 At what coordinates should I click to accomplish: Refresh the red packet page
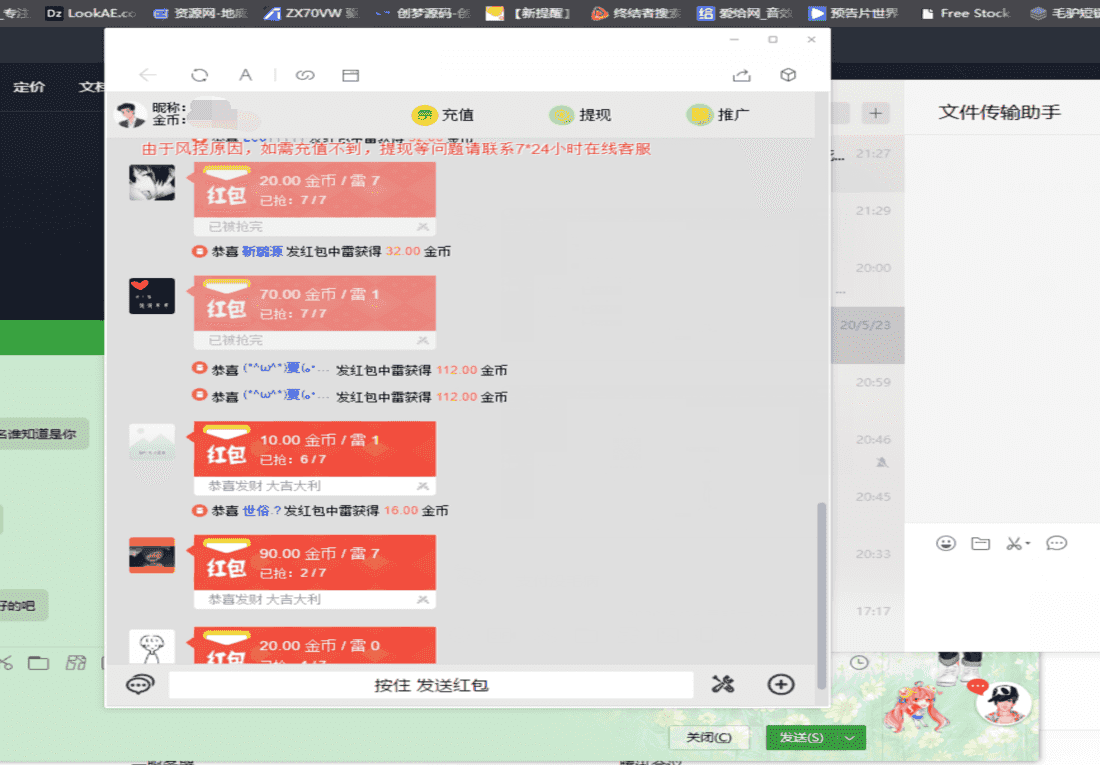point(200,75)
